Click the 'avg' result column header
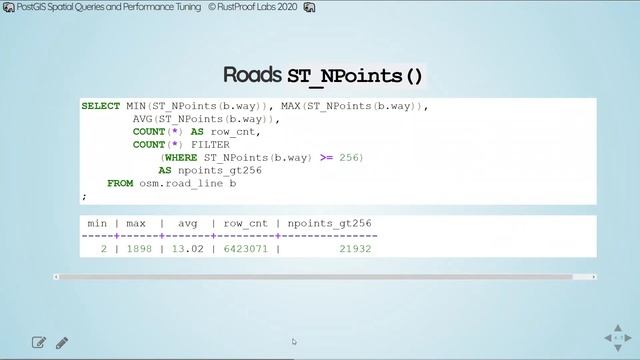 tap(188, 224)
